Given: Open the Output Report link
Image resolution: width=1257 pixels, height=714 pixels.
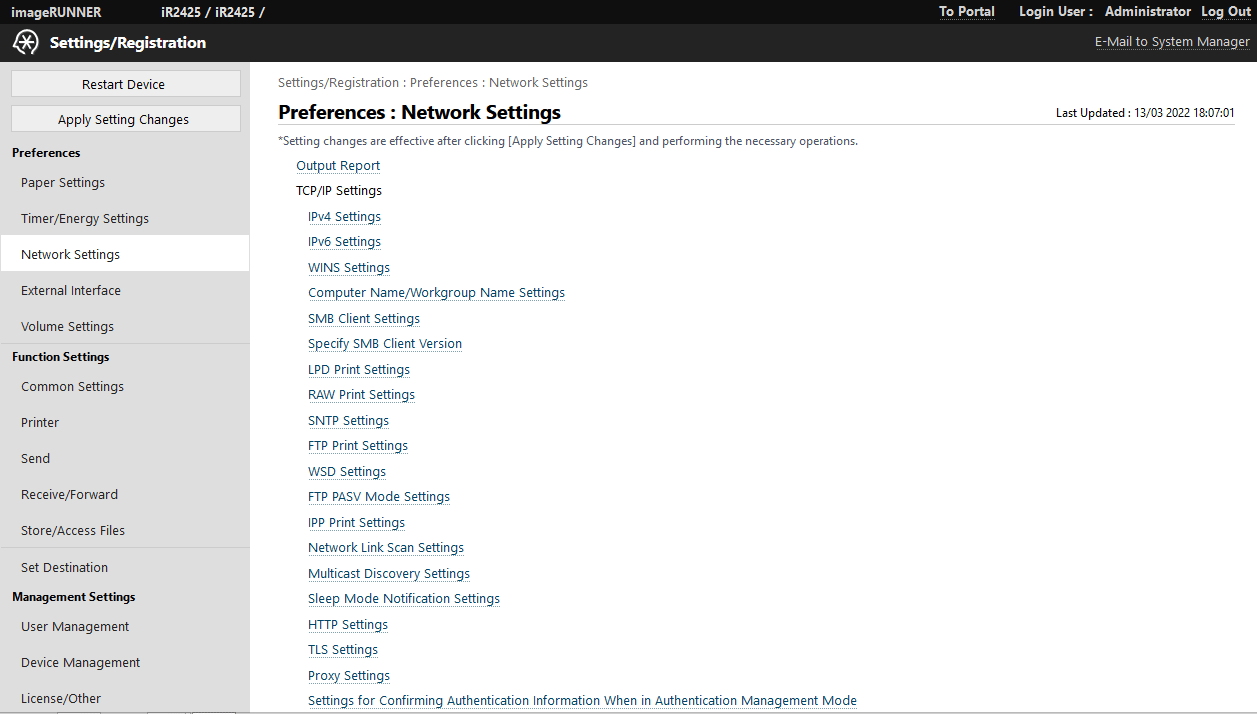Looking at the screenshot, I should click(x=338, y=166).
